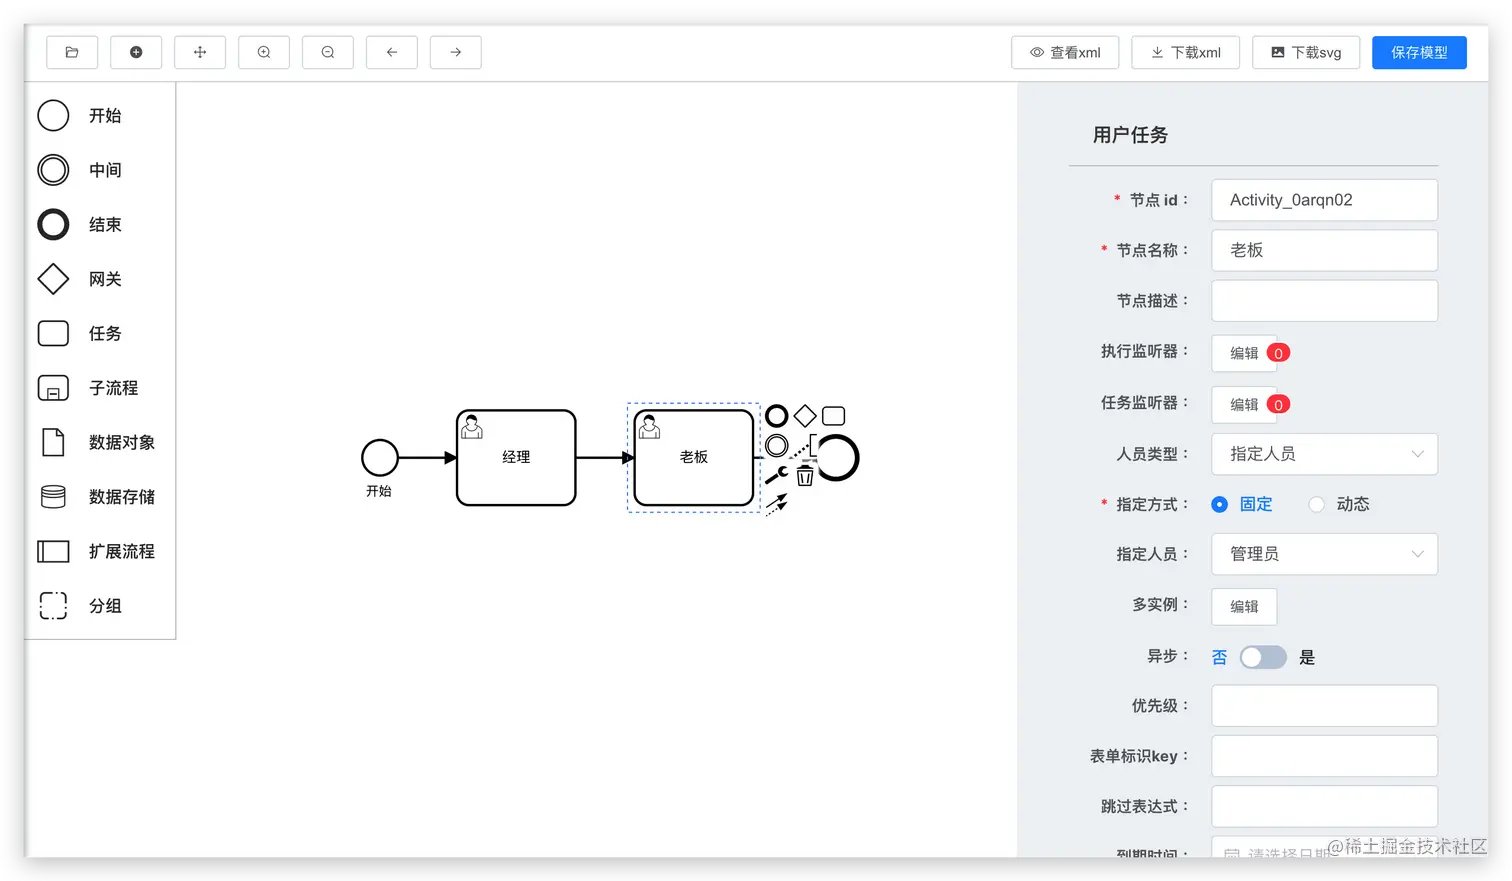The image size is (1512, 881).
Task: Select the 分组 group palette item
Action: (80, 606)
